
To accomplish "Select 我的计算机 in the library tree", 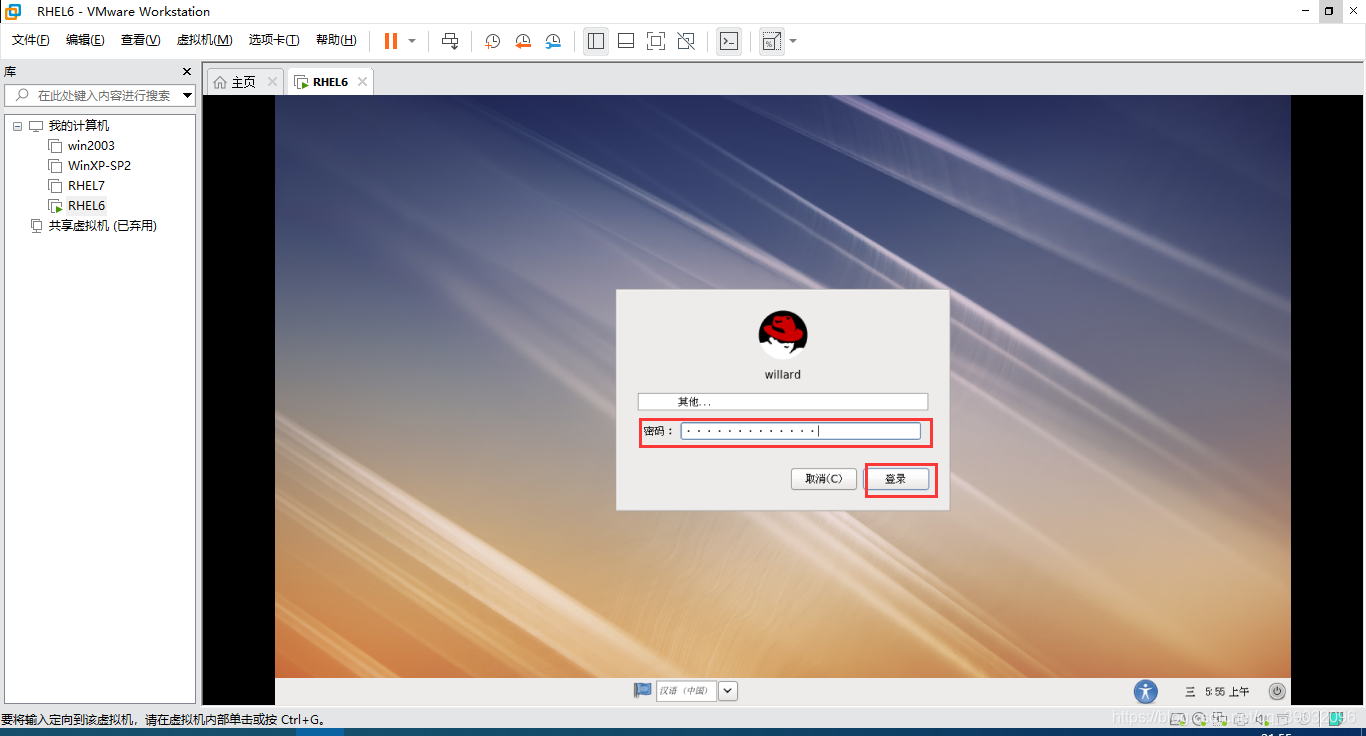I will click(x=79, y=126).
